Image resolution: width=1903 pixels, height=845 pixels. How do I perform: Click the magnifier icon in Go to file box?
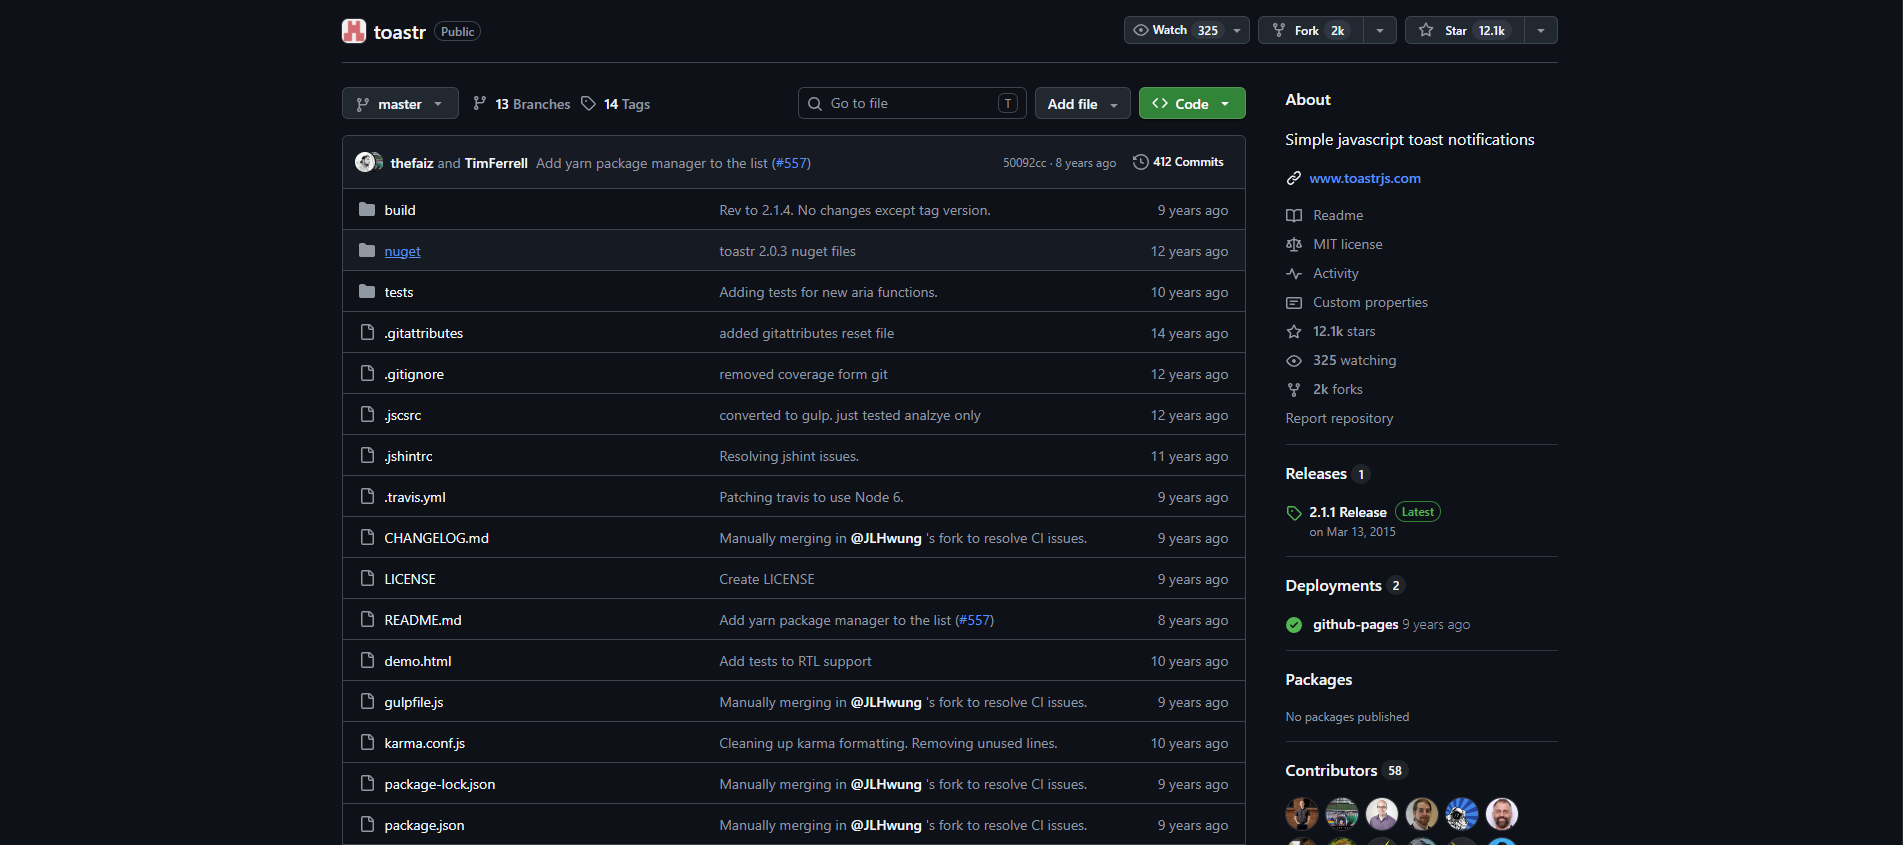tap(815, 103)
